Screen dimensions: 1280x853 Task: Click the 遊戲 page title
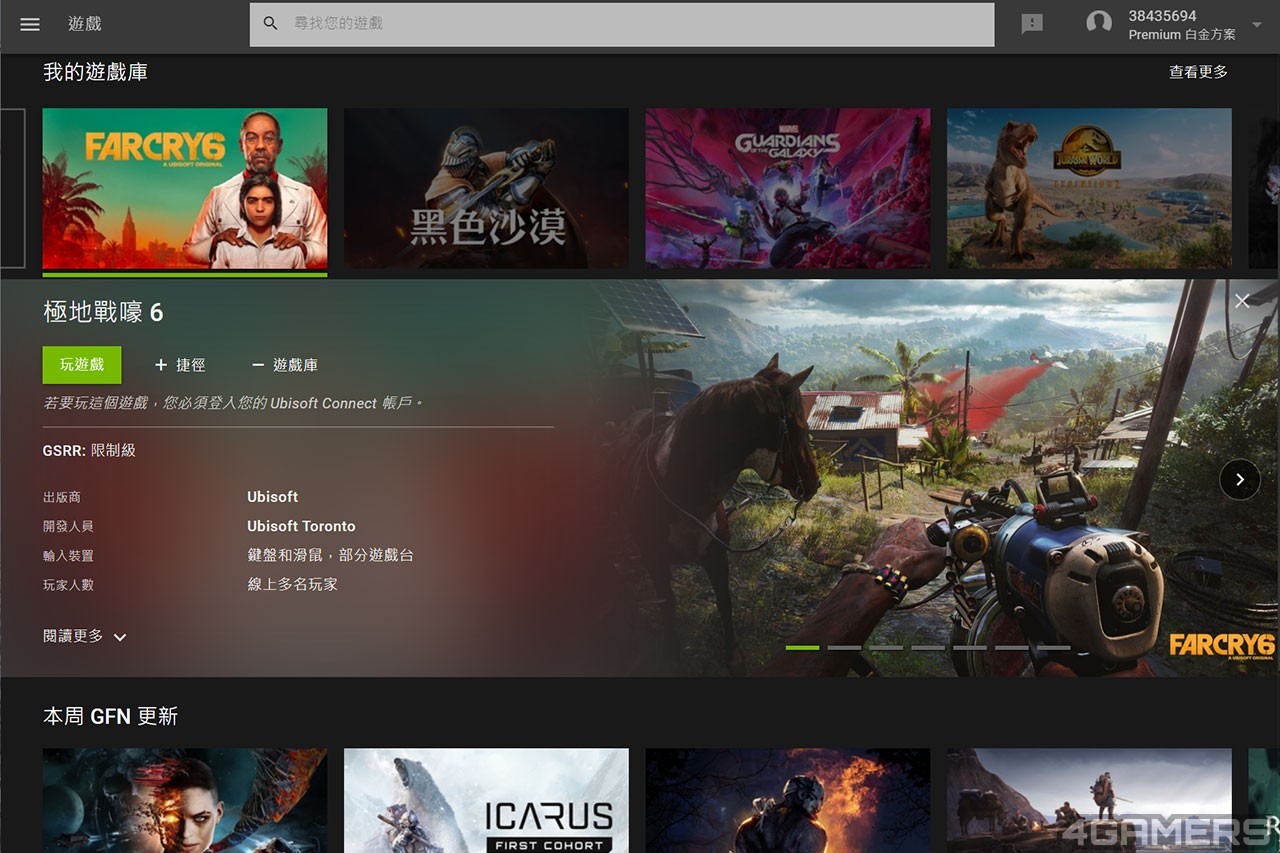[x=85, y=24]
